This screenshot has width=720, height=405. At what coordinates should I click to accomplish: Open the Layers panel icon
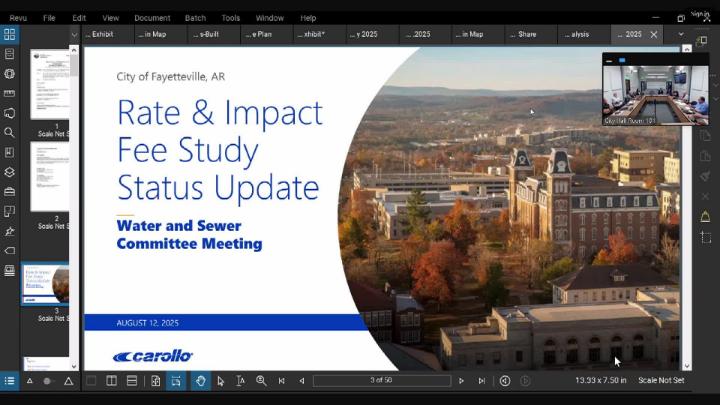click(9, 172)
